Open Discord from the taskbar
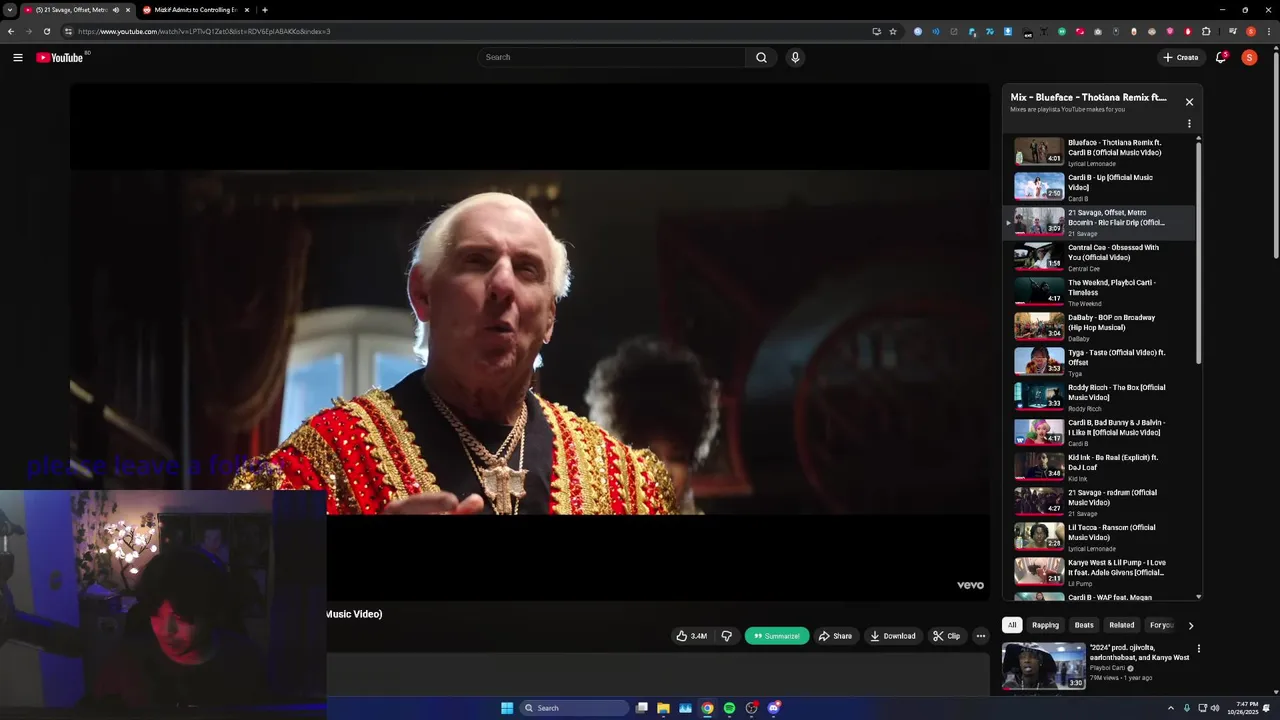 pyautogui.click(x=773, y=708)
